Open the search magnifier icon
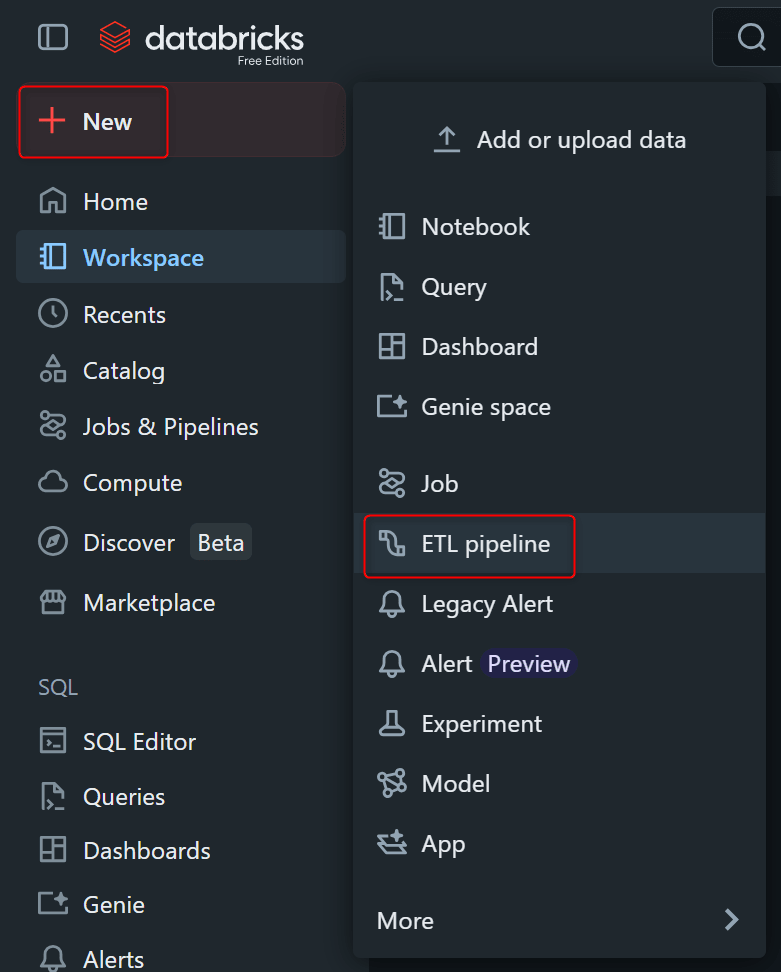Screen dimensions: 781x972 click(751, 37)
